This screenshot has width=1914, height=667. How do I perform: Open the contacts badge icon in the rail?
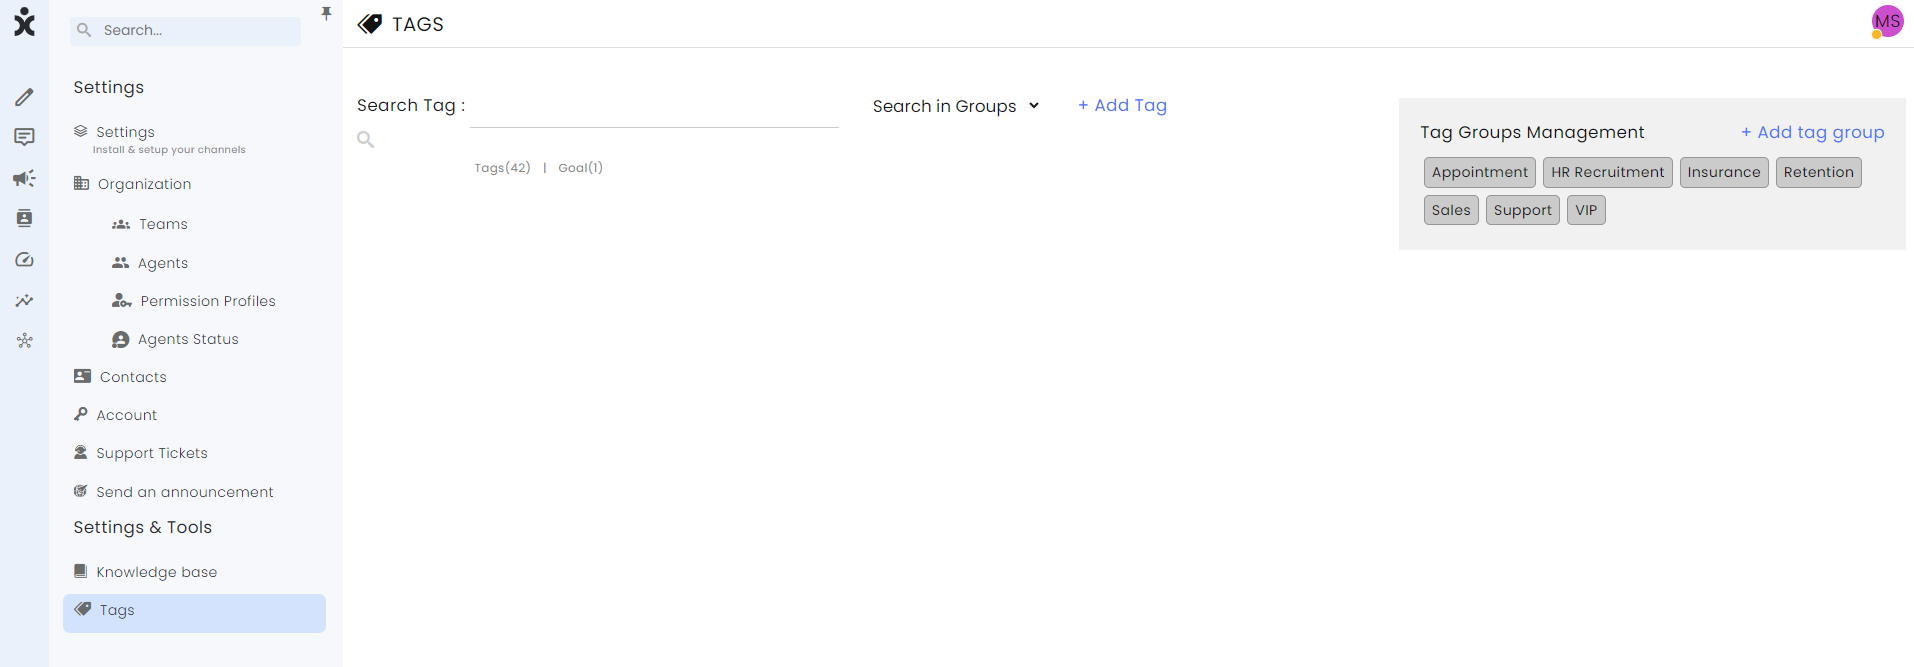click(24, 218)
